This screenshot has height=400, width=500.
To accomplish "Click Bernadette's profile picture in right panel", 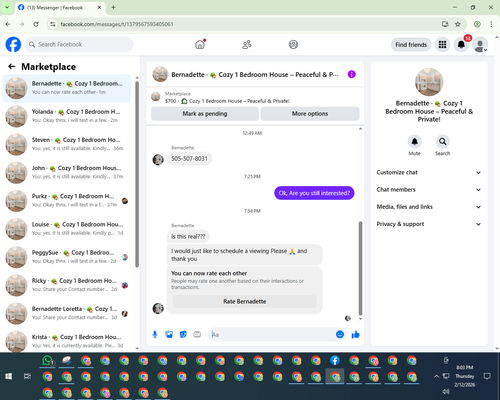I will (429, 82).
